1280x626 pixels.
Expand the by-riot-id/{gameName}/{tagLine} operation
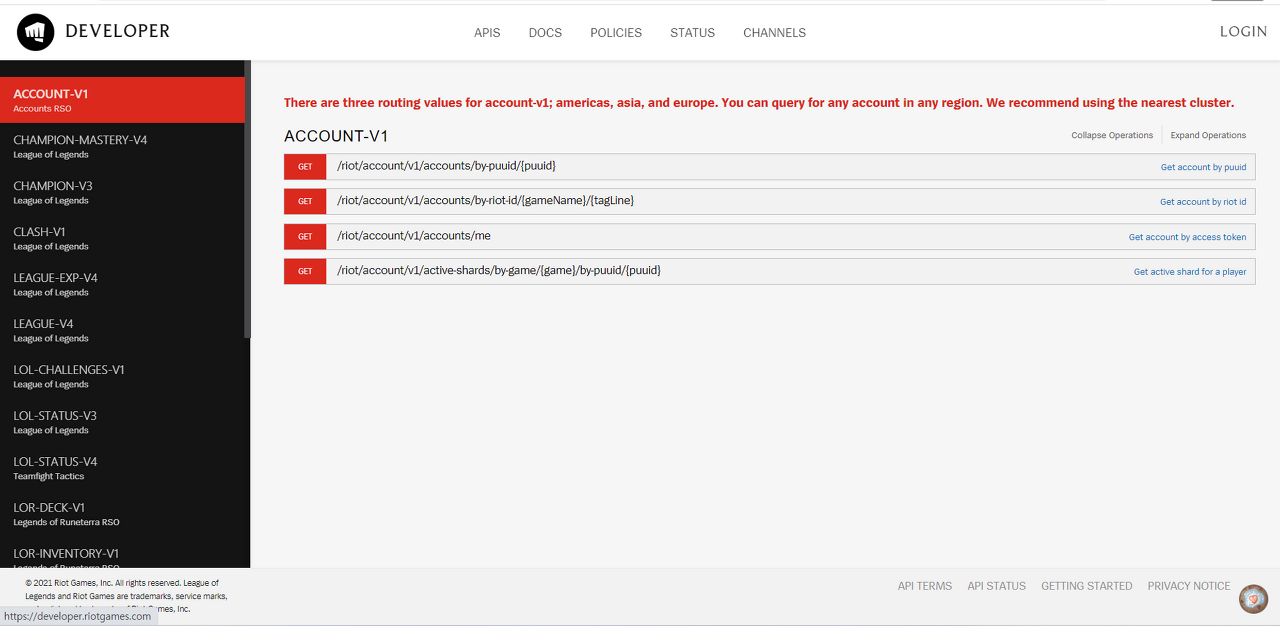point(485,200)
